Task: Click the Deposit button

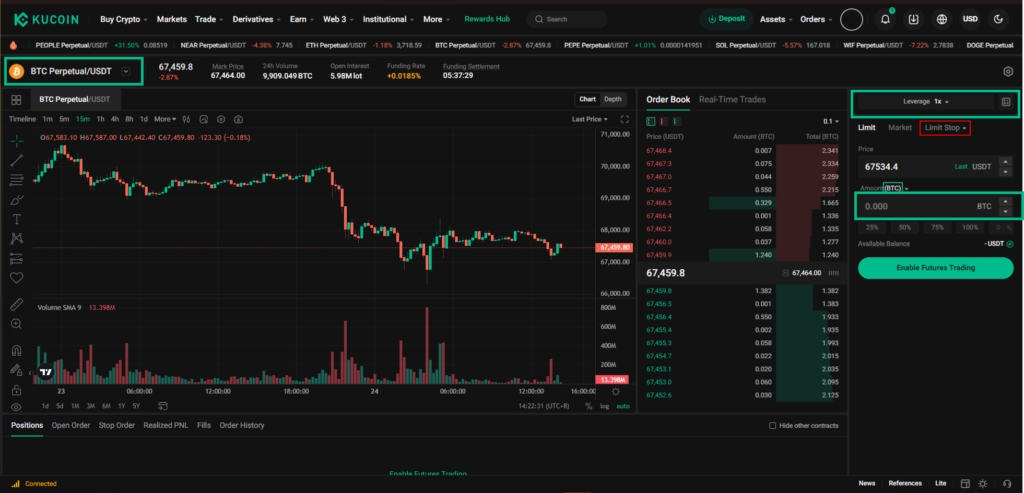Action: tap(726, 20)
